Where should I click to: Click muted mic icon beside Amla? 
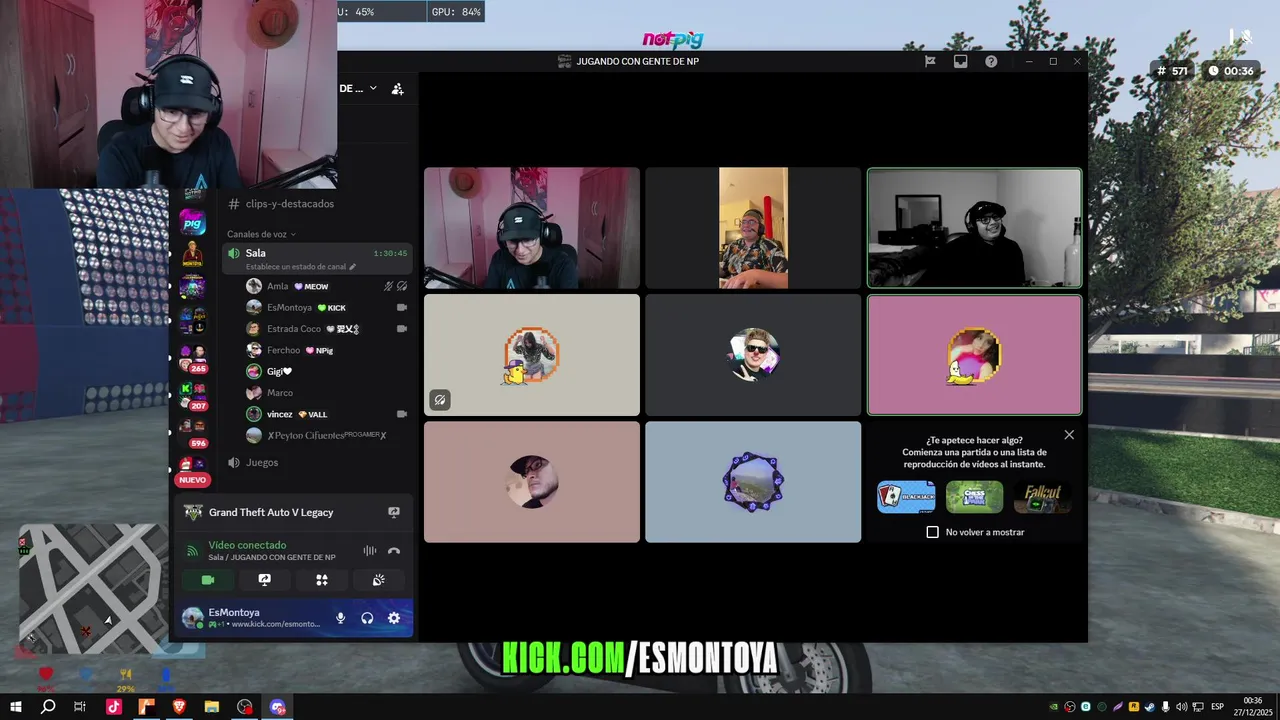tap(389, 286)
